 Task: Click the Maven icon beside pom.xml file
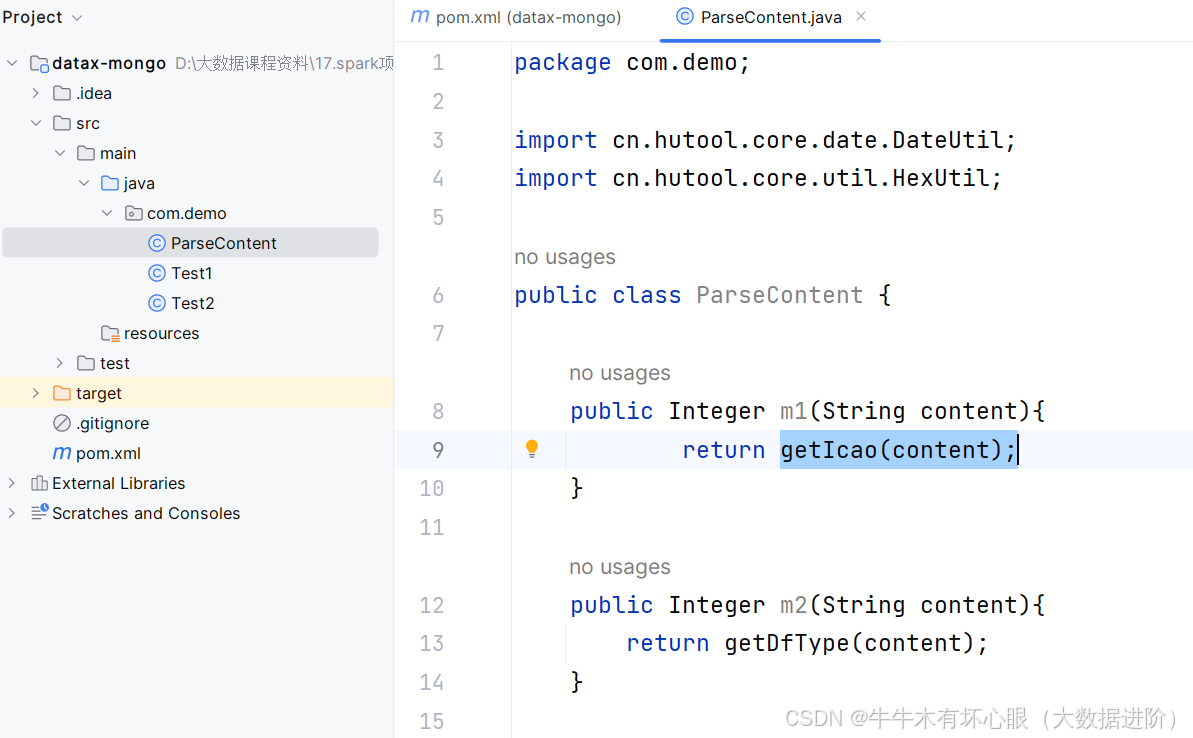(62, 453)
